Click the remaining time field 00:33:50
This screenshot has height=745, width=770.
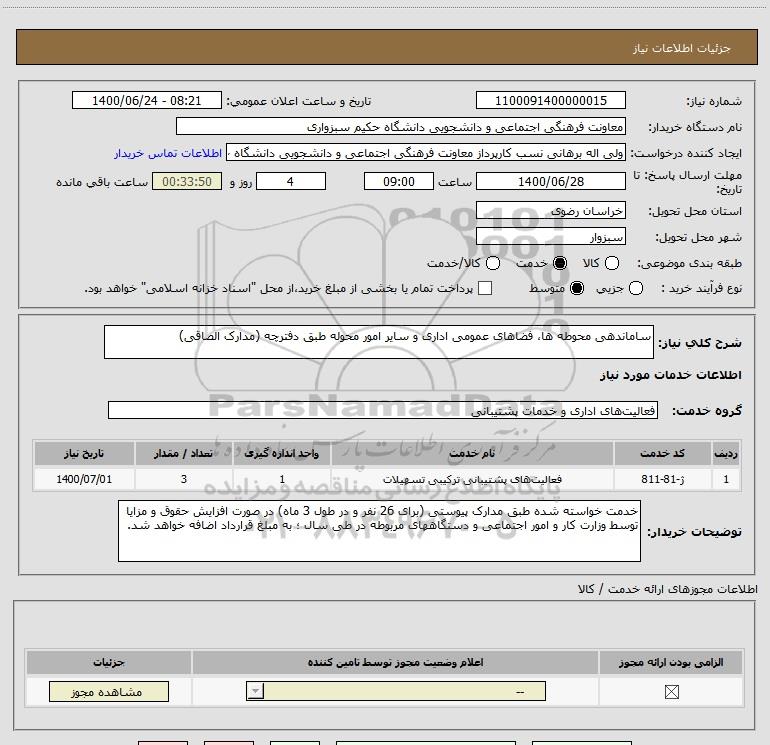(x=187, y=181)
